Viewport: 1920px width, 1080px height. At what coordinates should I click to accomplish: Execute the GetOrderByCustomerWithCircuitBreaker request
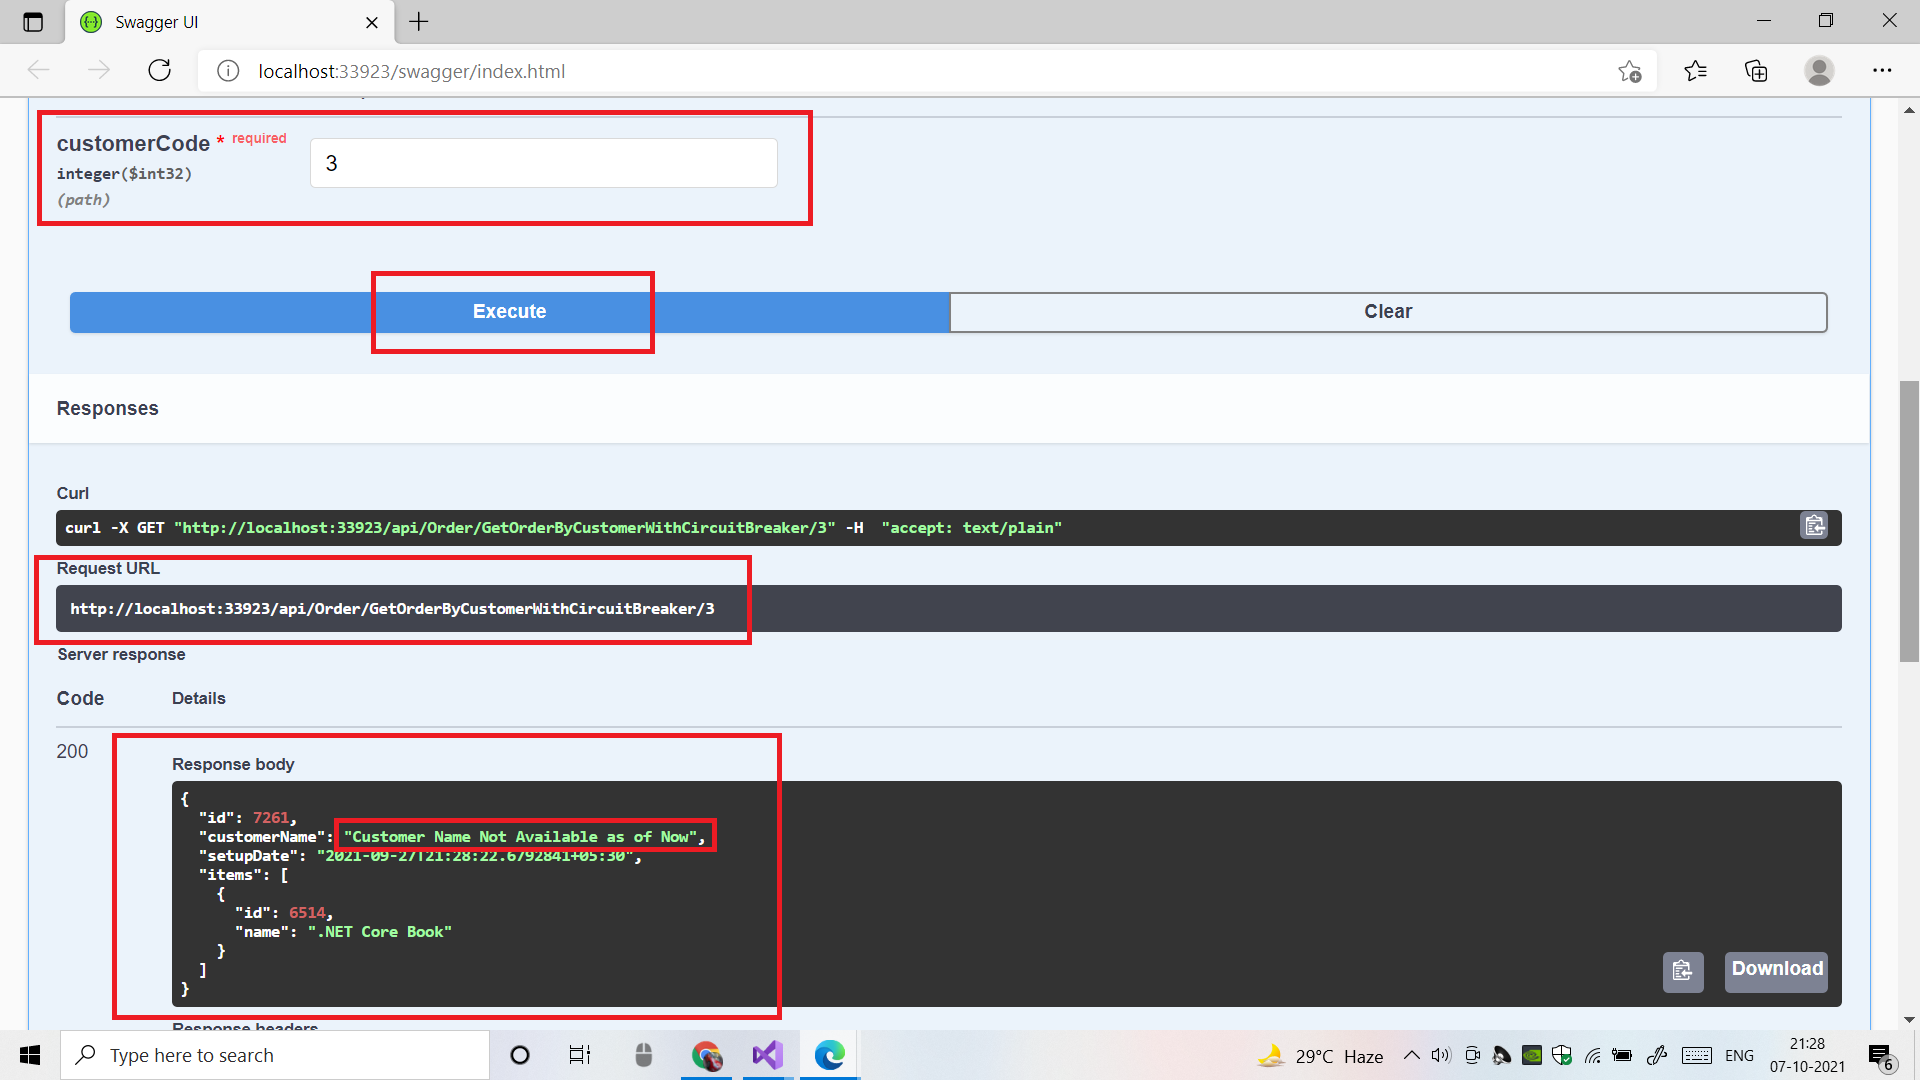click(510, 311)
